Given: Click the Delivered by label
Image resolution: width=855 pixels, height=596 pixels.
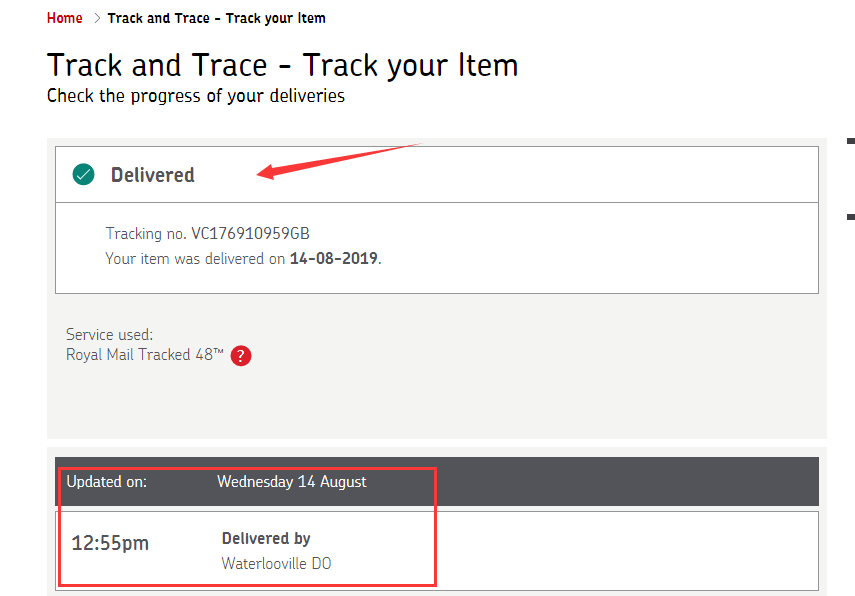Looking at the screenshot, I should click(x=266, y=538).
